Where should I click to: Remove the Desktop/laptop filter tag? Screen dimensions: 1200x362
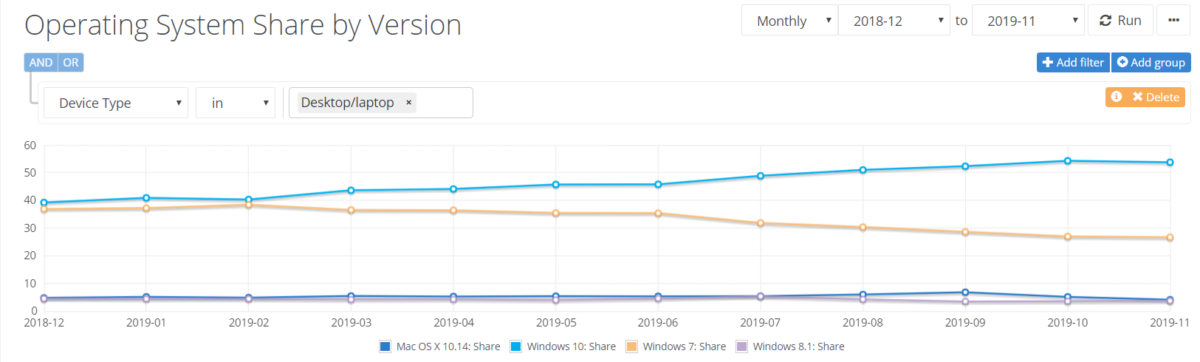pyautogui.click(x=410, y=102)
